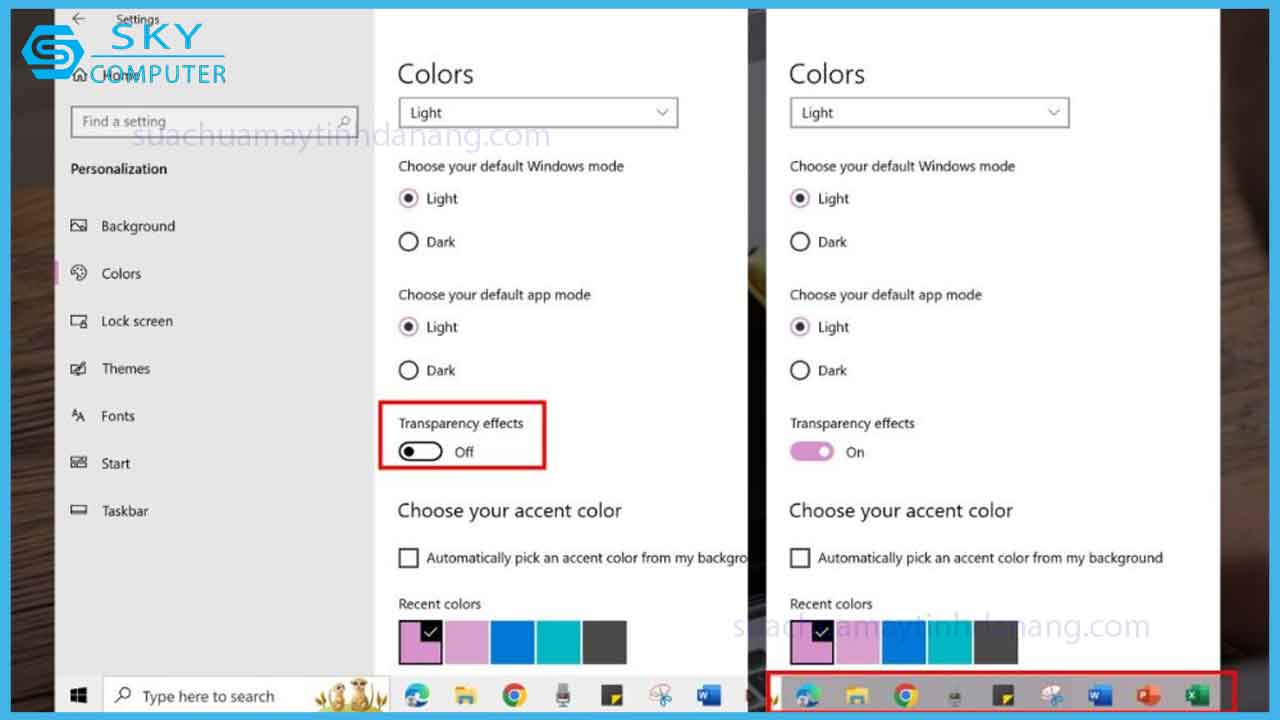Expand the Light color dropdown beside the sidebar
Viewport: 1280px width, 720px height.
point(538,113)
